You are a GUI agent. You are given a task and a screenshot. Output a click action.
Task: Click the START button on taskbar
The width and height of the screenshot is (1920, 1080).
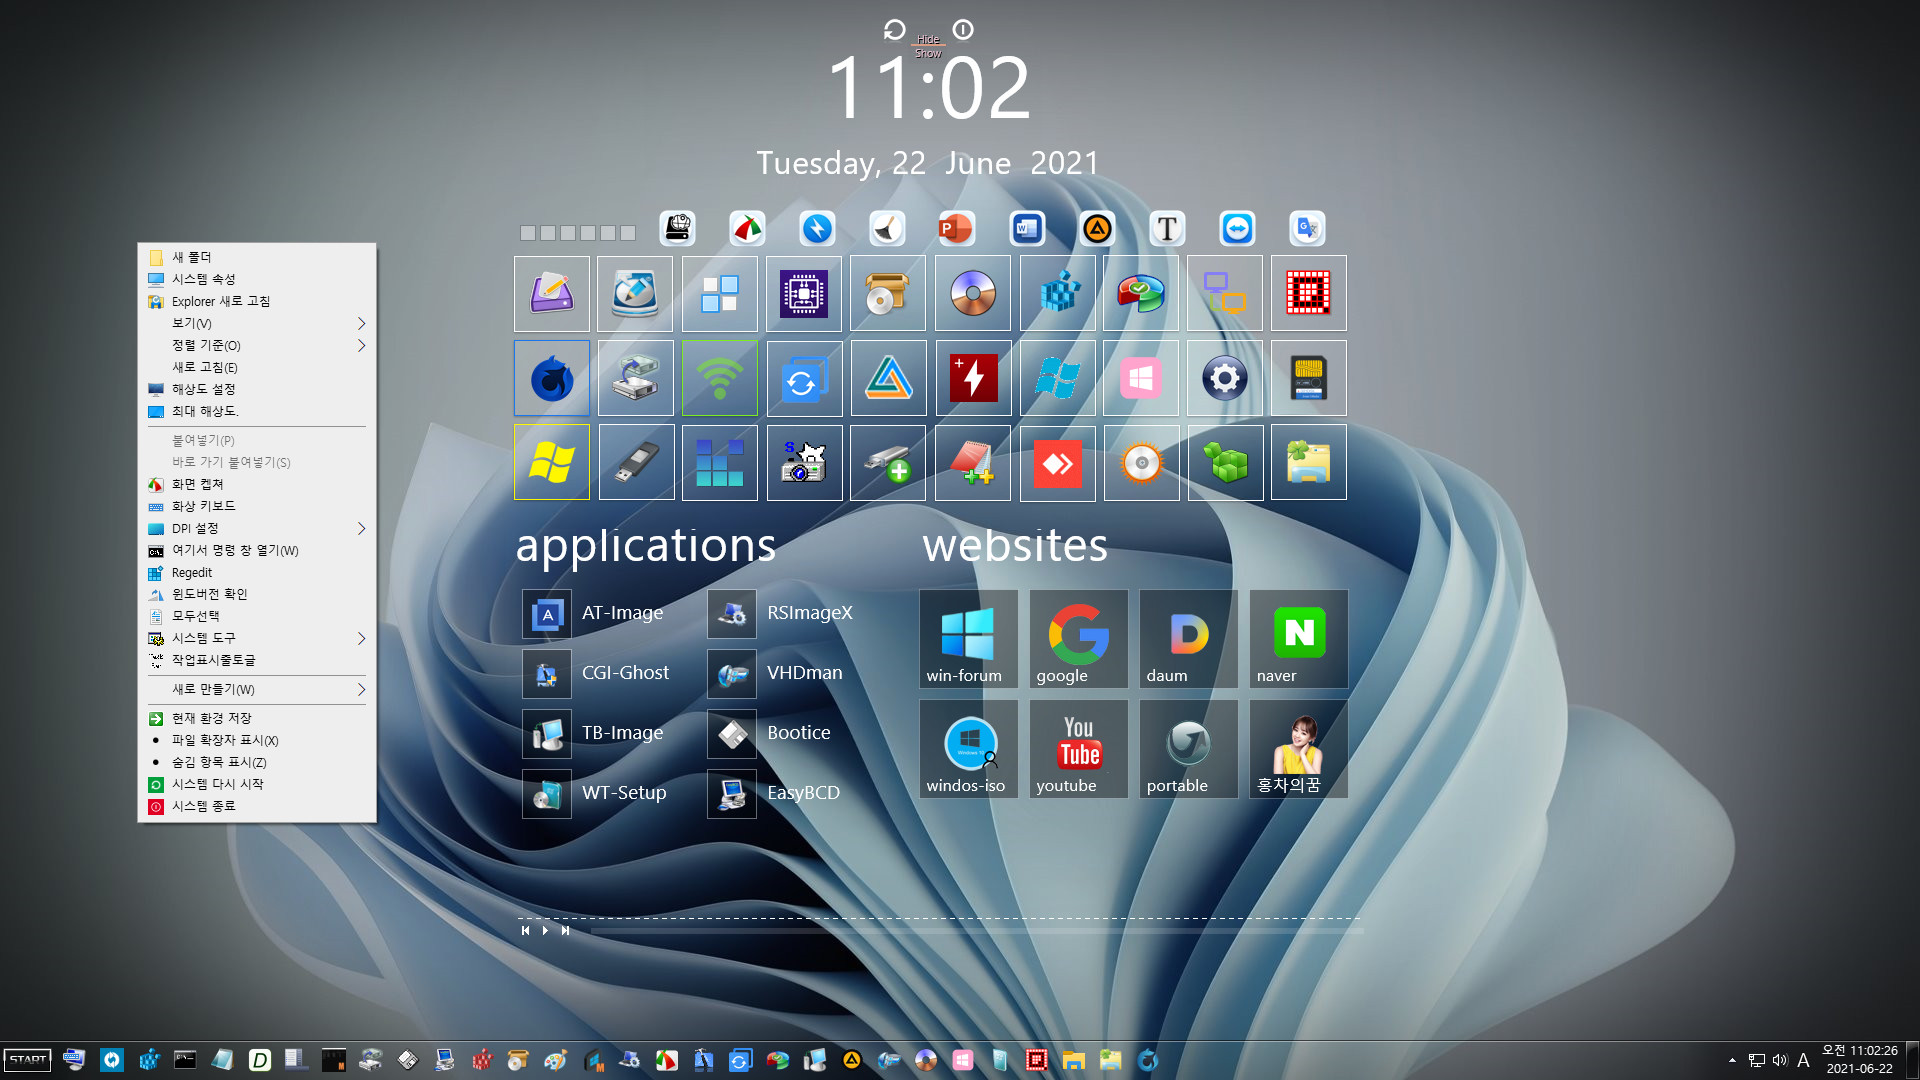[x=28, y=1060]
